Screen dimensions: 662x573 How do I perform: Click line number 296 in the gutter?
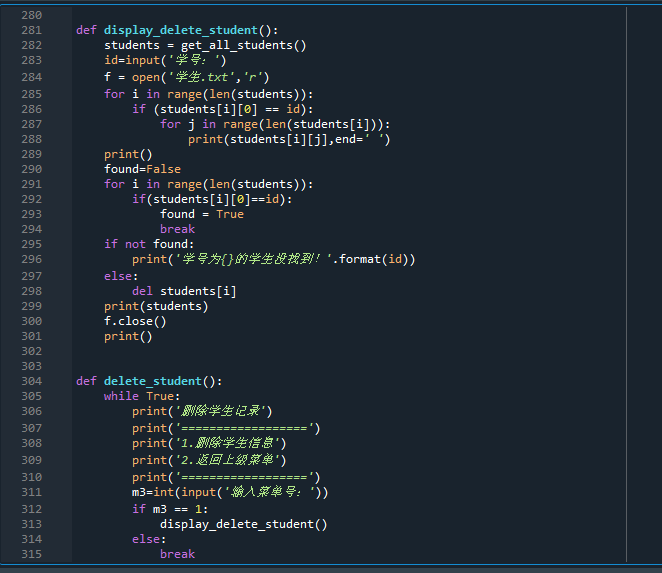tap(32, 259)
